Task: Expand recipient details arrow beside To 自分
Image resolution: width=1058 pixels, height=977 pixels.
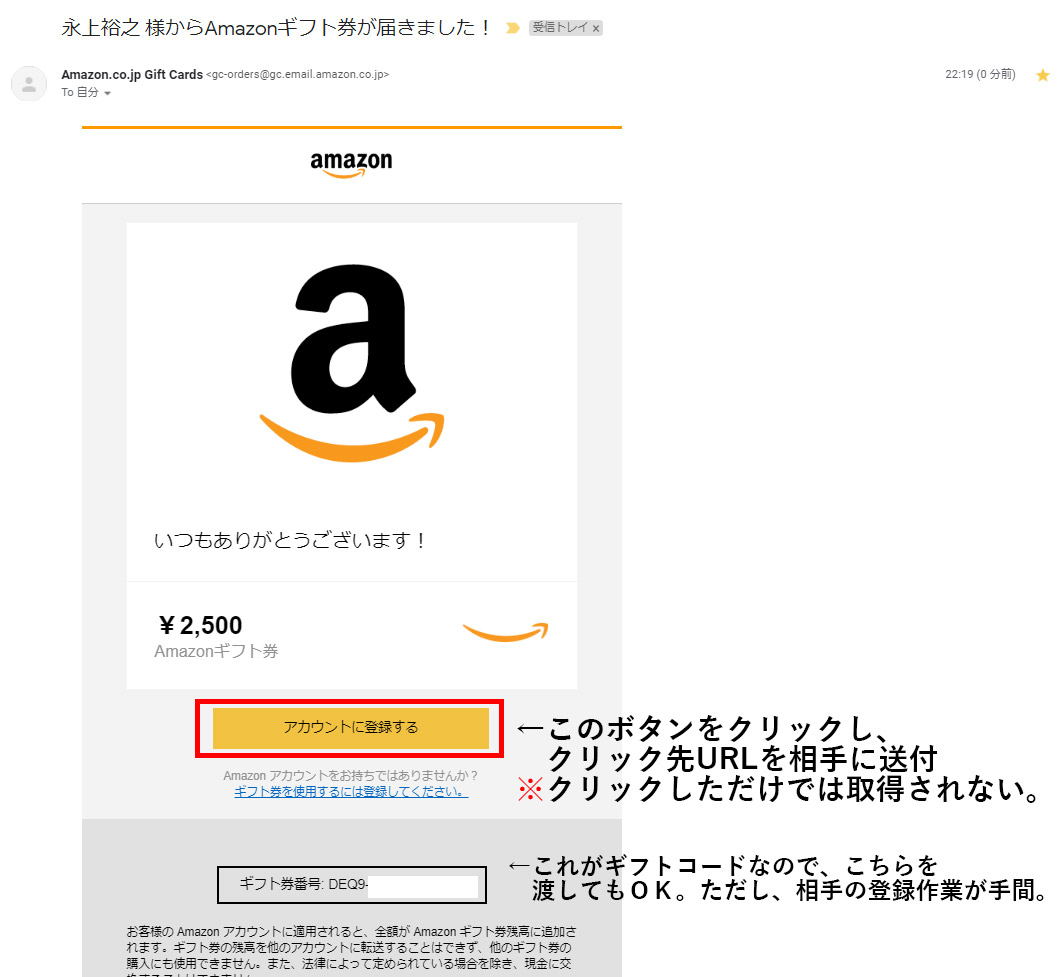Action: (107, 93)
